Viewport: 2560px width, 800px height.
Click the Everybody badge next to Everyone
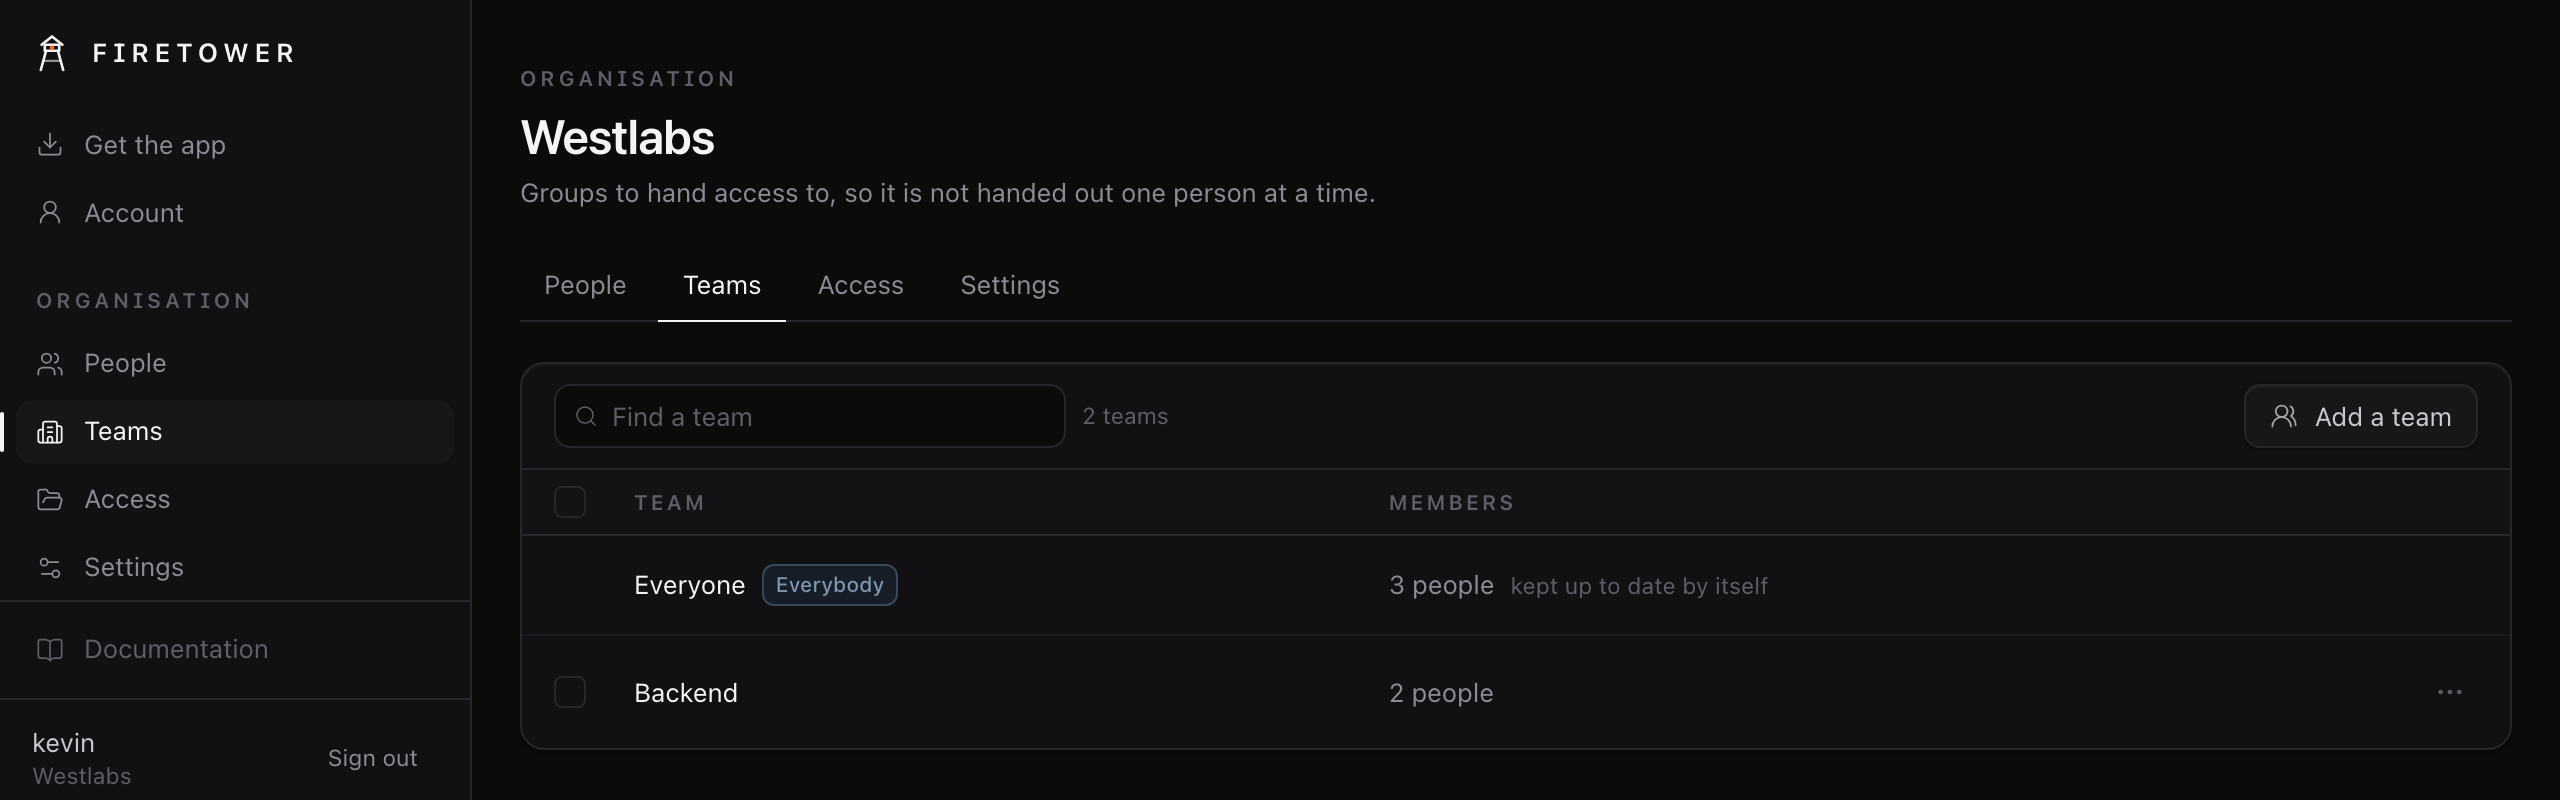830,585
